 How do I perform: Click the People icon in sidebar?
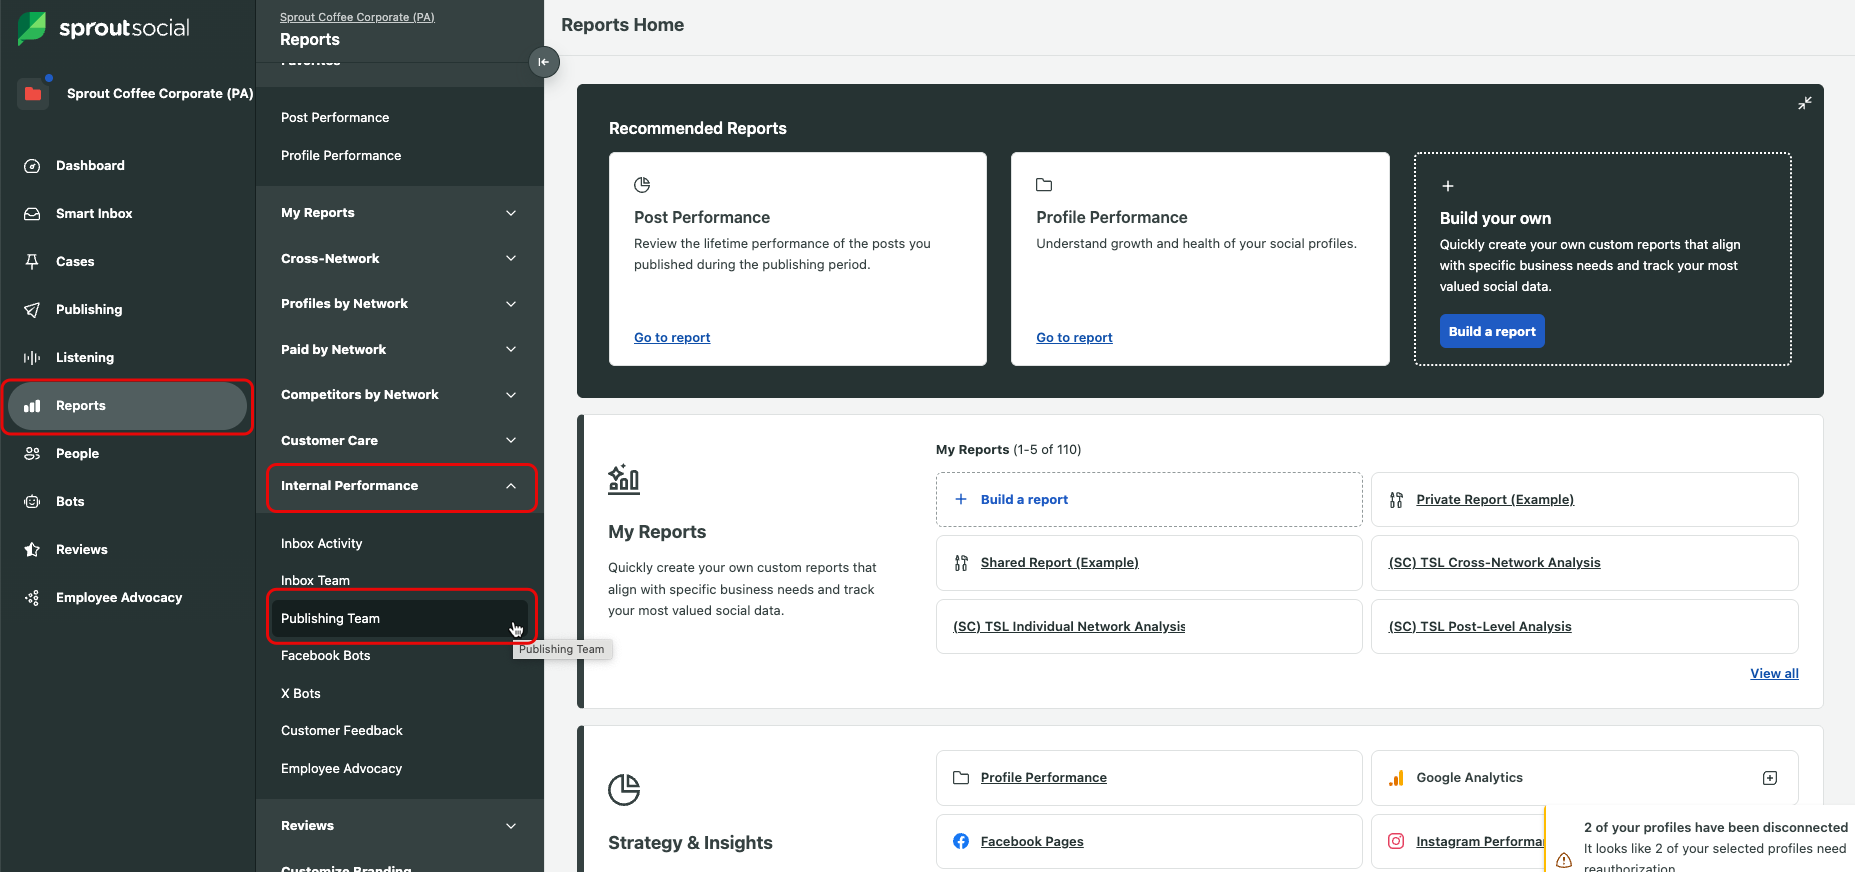32,454
